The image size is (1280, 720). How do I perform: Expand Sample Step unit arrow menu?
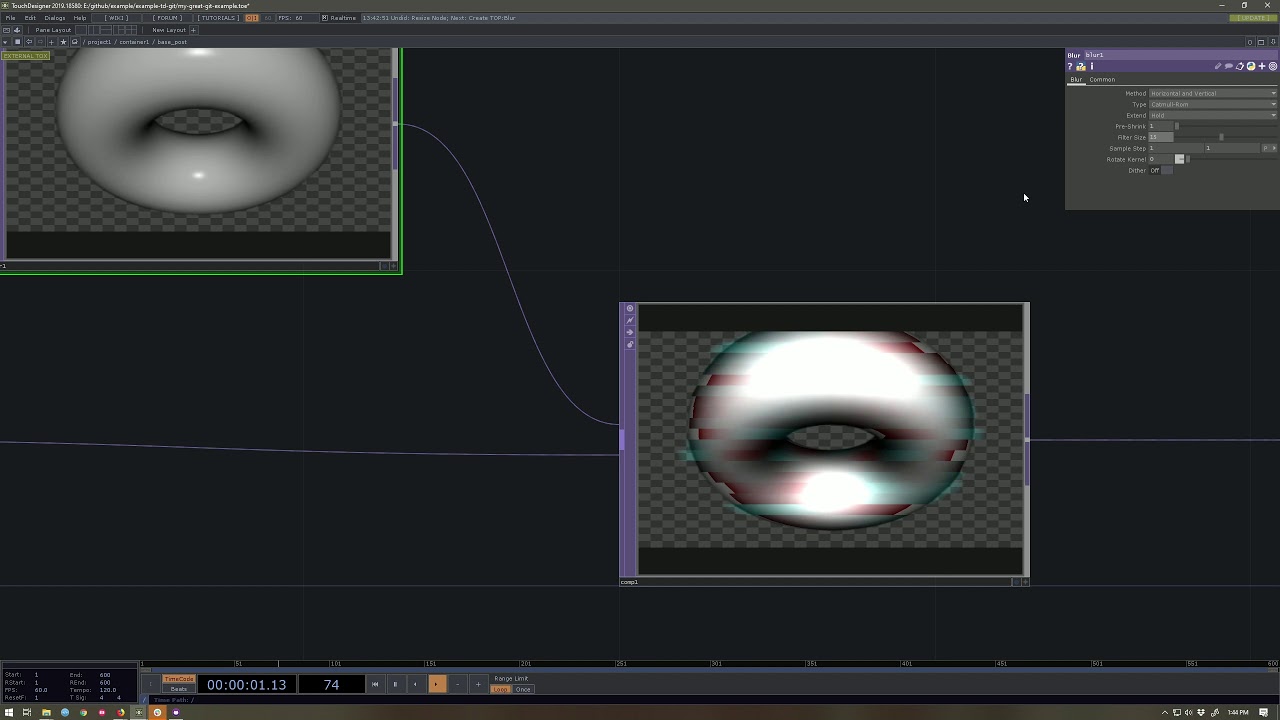coord(1274,148)
